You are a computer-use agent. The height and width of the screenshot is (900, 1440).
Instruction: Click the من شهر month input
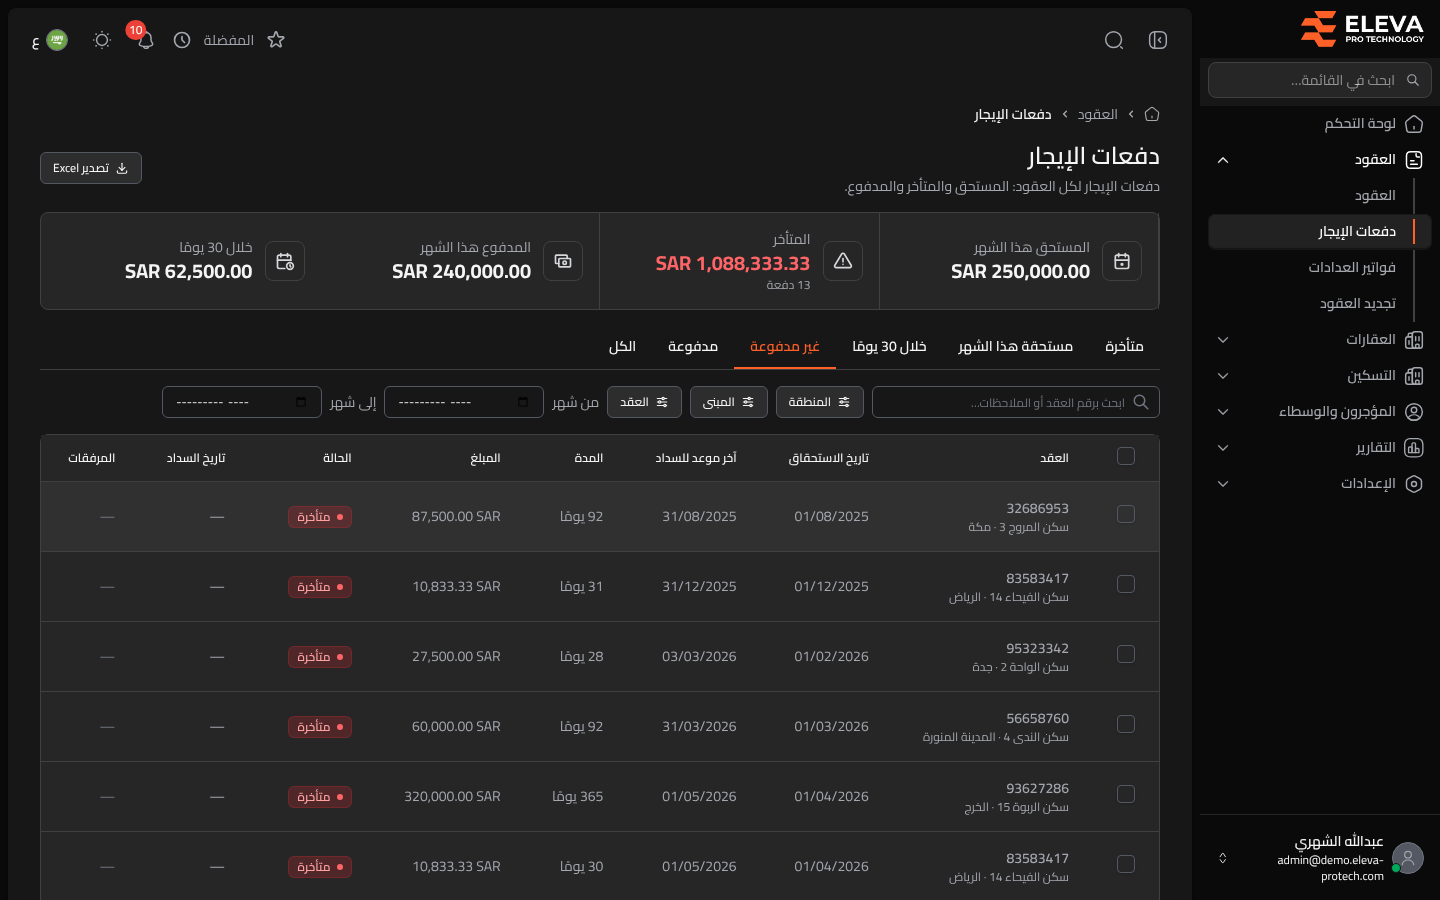point(464,402)
